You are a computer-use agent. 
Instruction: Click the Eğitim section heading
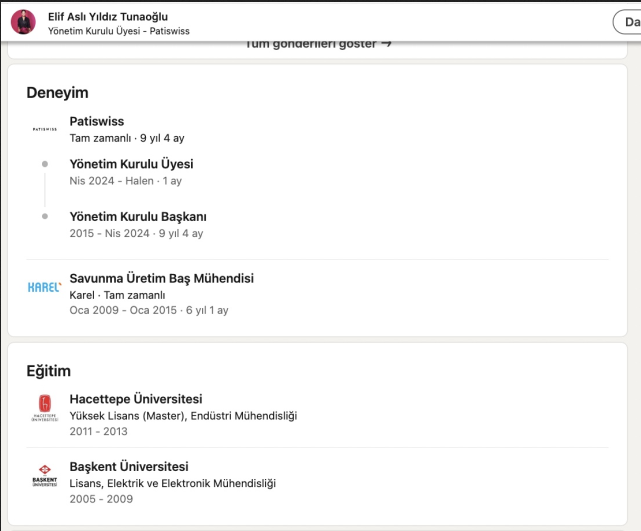48,371
